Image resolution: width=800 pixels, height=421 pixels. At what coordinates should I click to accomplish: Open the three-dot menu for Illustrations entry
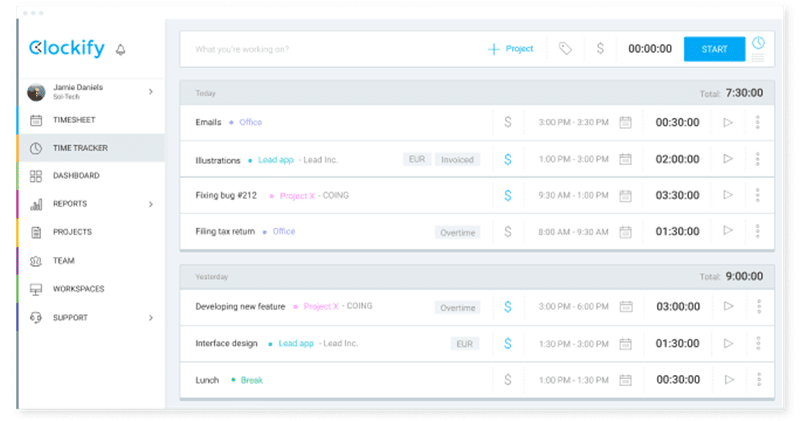click(758, 159)
